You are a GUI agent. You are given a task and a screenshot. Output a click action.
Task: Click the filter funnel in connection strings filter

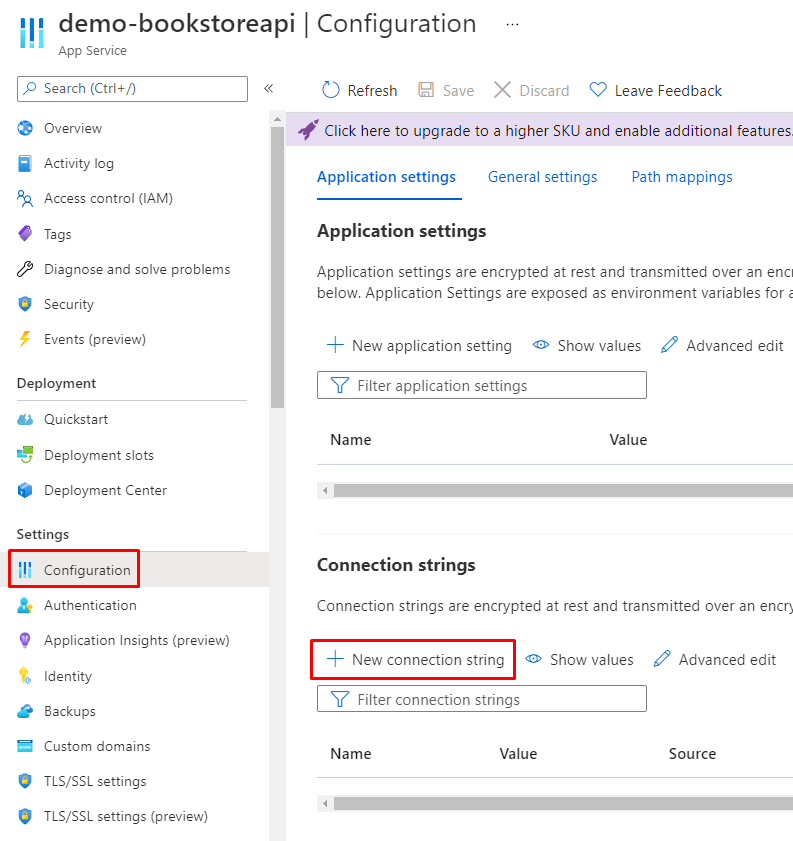pos(339,699)
